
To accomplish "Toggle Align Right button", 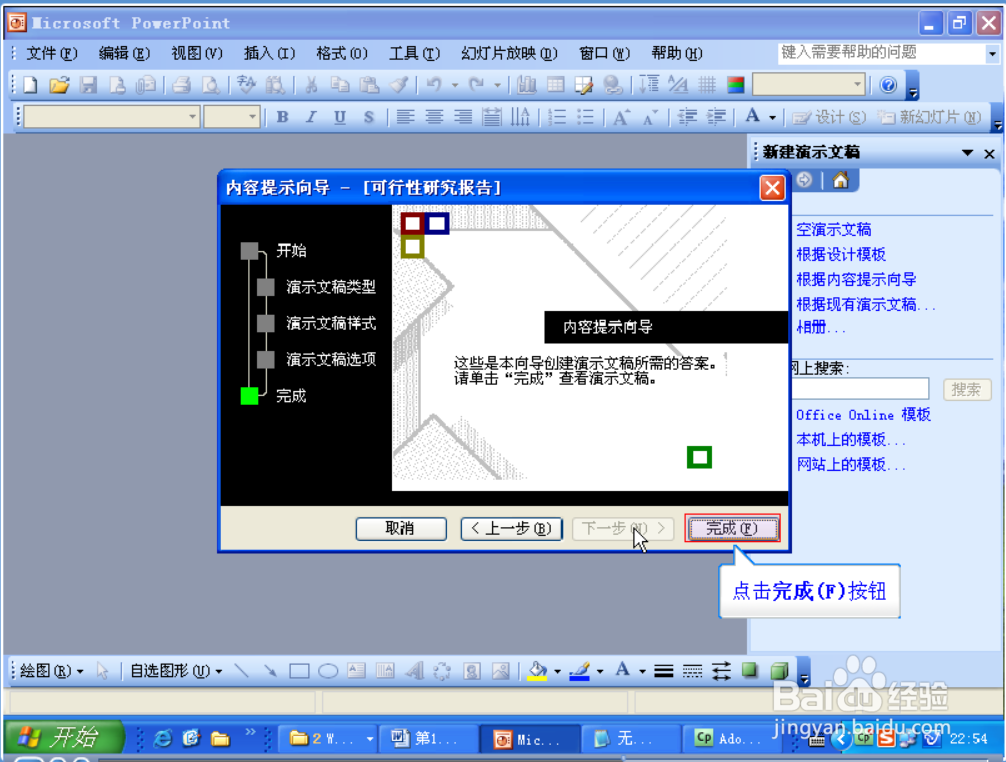I will [463, 117].
